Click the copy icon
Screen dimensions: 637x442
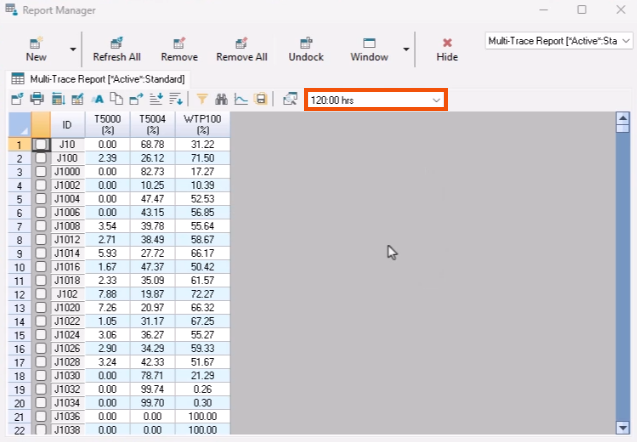coord(117,99)
